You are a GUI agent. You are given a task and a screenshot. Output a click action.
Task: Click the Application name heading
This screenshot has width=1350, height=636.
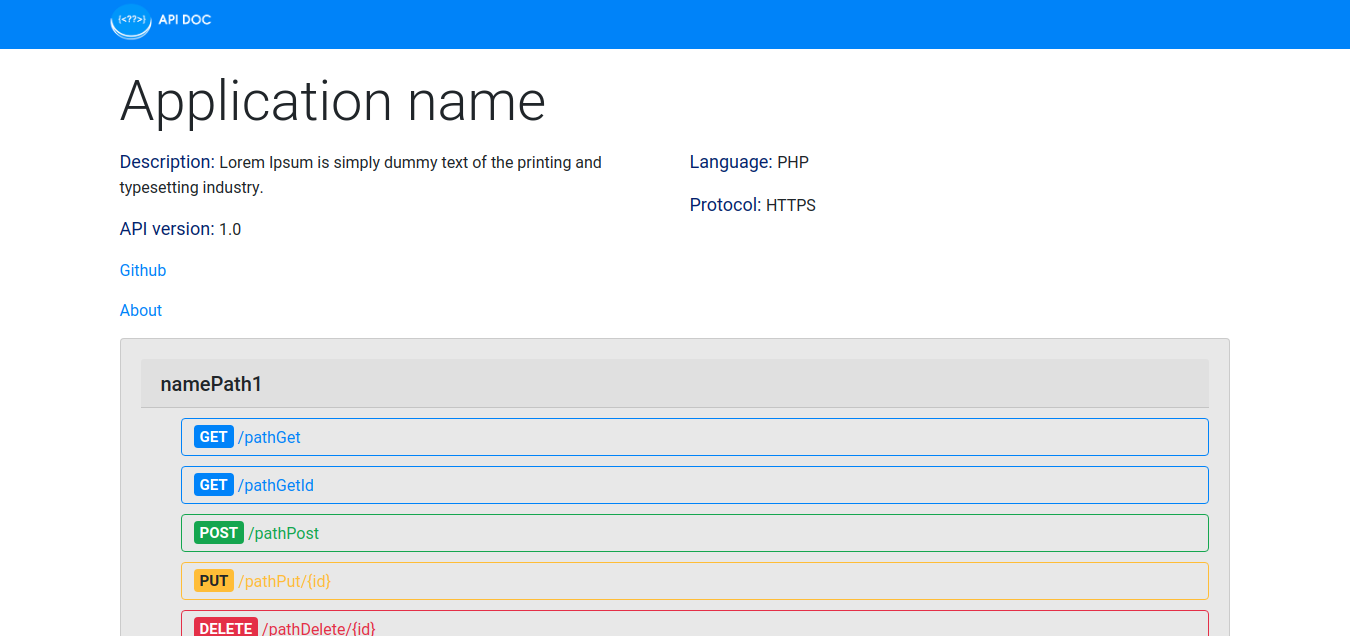tap(333, 101)
